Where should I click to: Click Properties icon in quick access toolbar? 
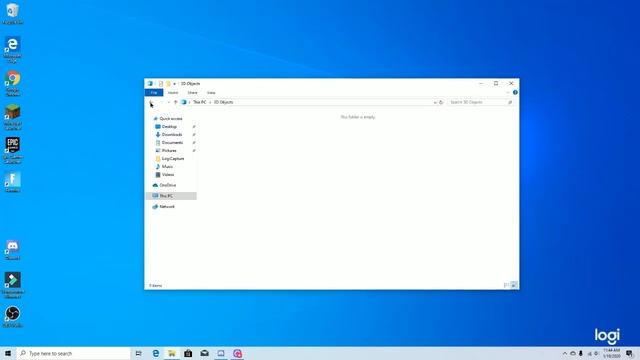pyautogui.click(x=161, y=83)
